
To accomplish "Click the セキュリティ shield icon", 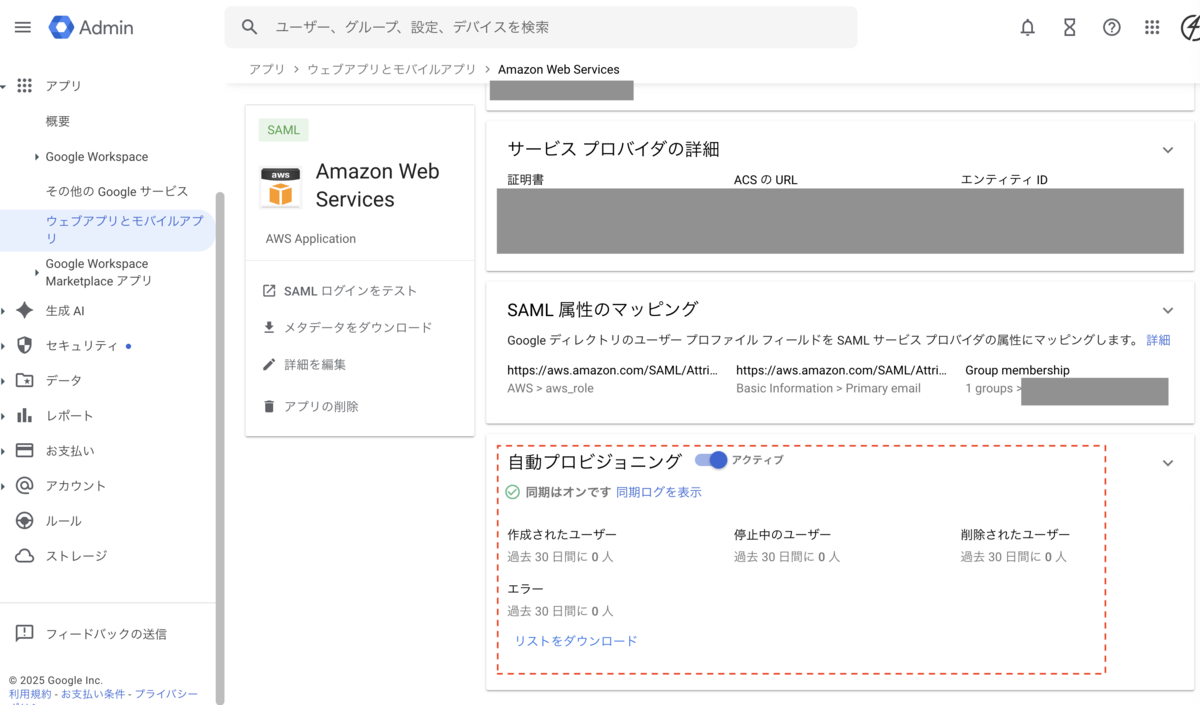I will (x=25, y=345).
